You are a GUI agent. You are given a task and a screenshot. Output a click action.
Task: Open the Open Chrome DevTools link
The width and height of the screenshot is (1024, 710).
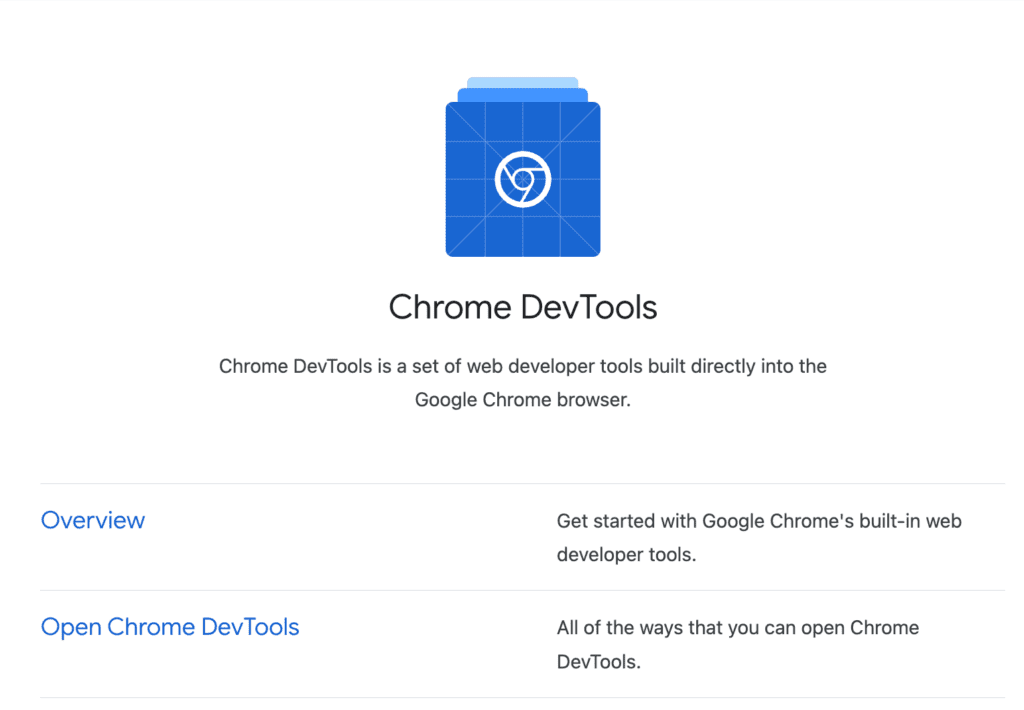[170, 627]
